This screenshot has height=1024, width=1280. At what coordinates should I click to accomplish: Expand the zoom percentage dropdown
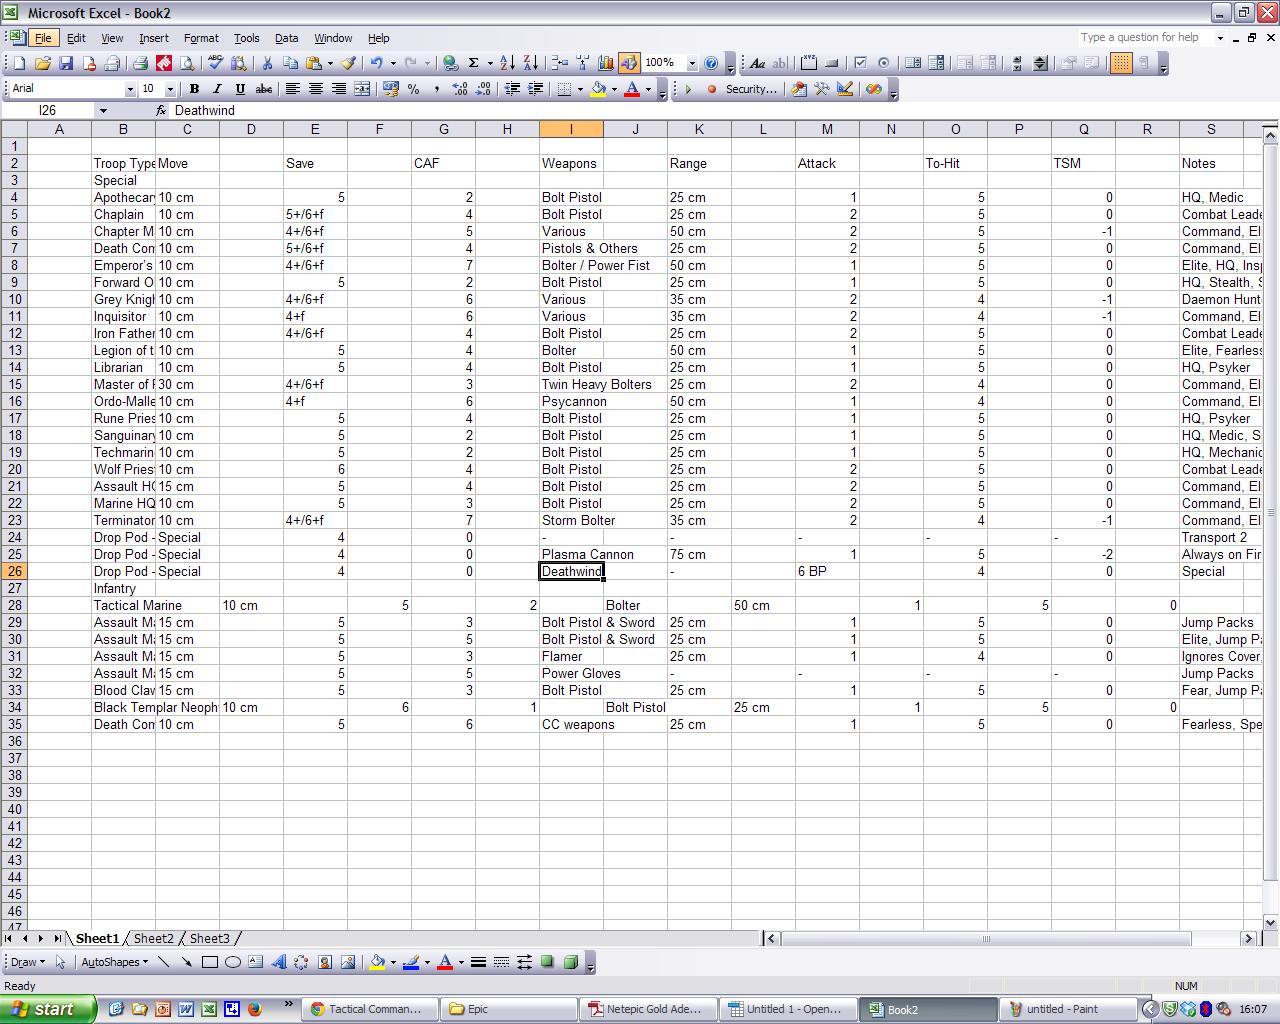coord(691,63)
